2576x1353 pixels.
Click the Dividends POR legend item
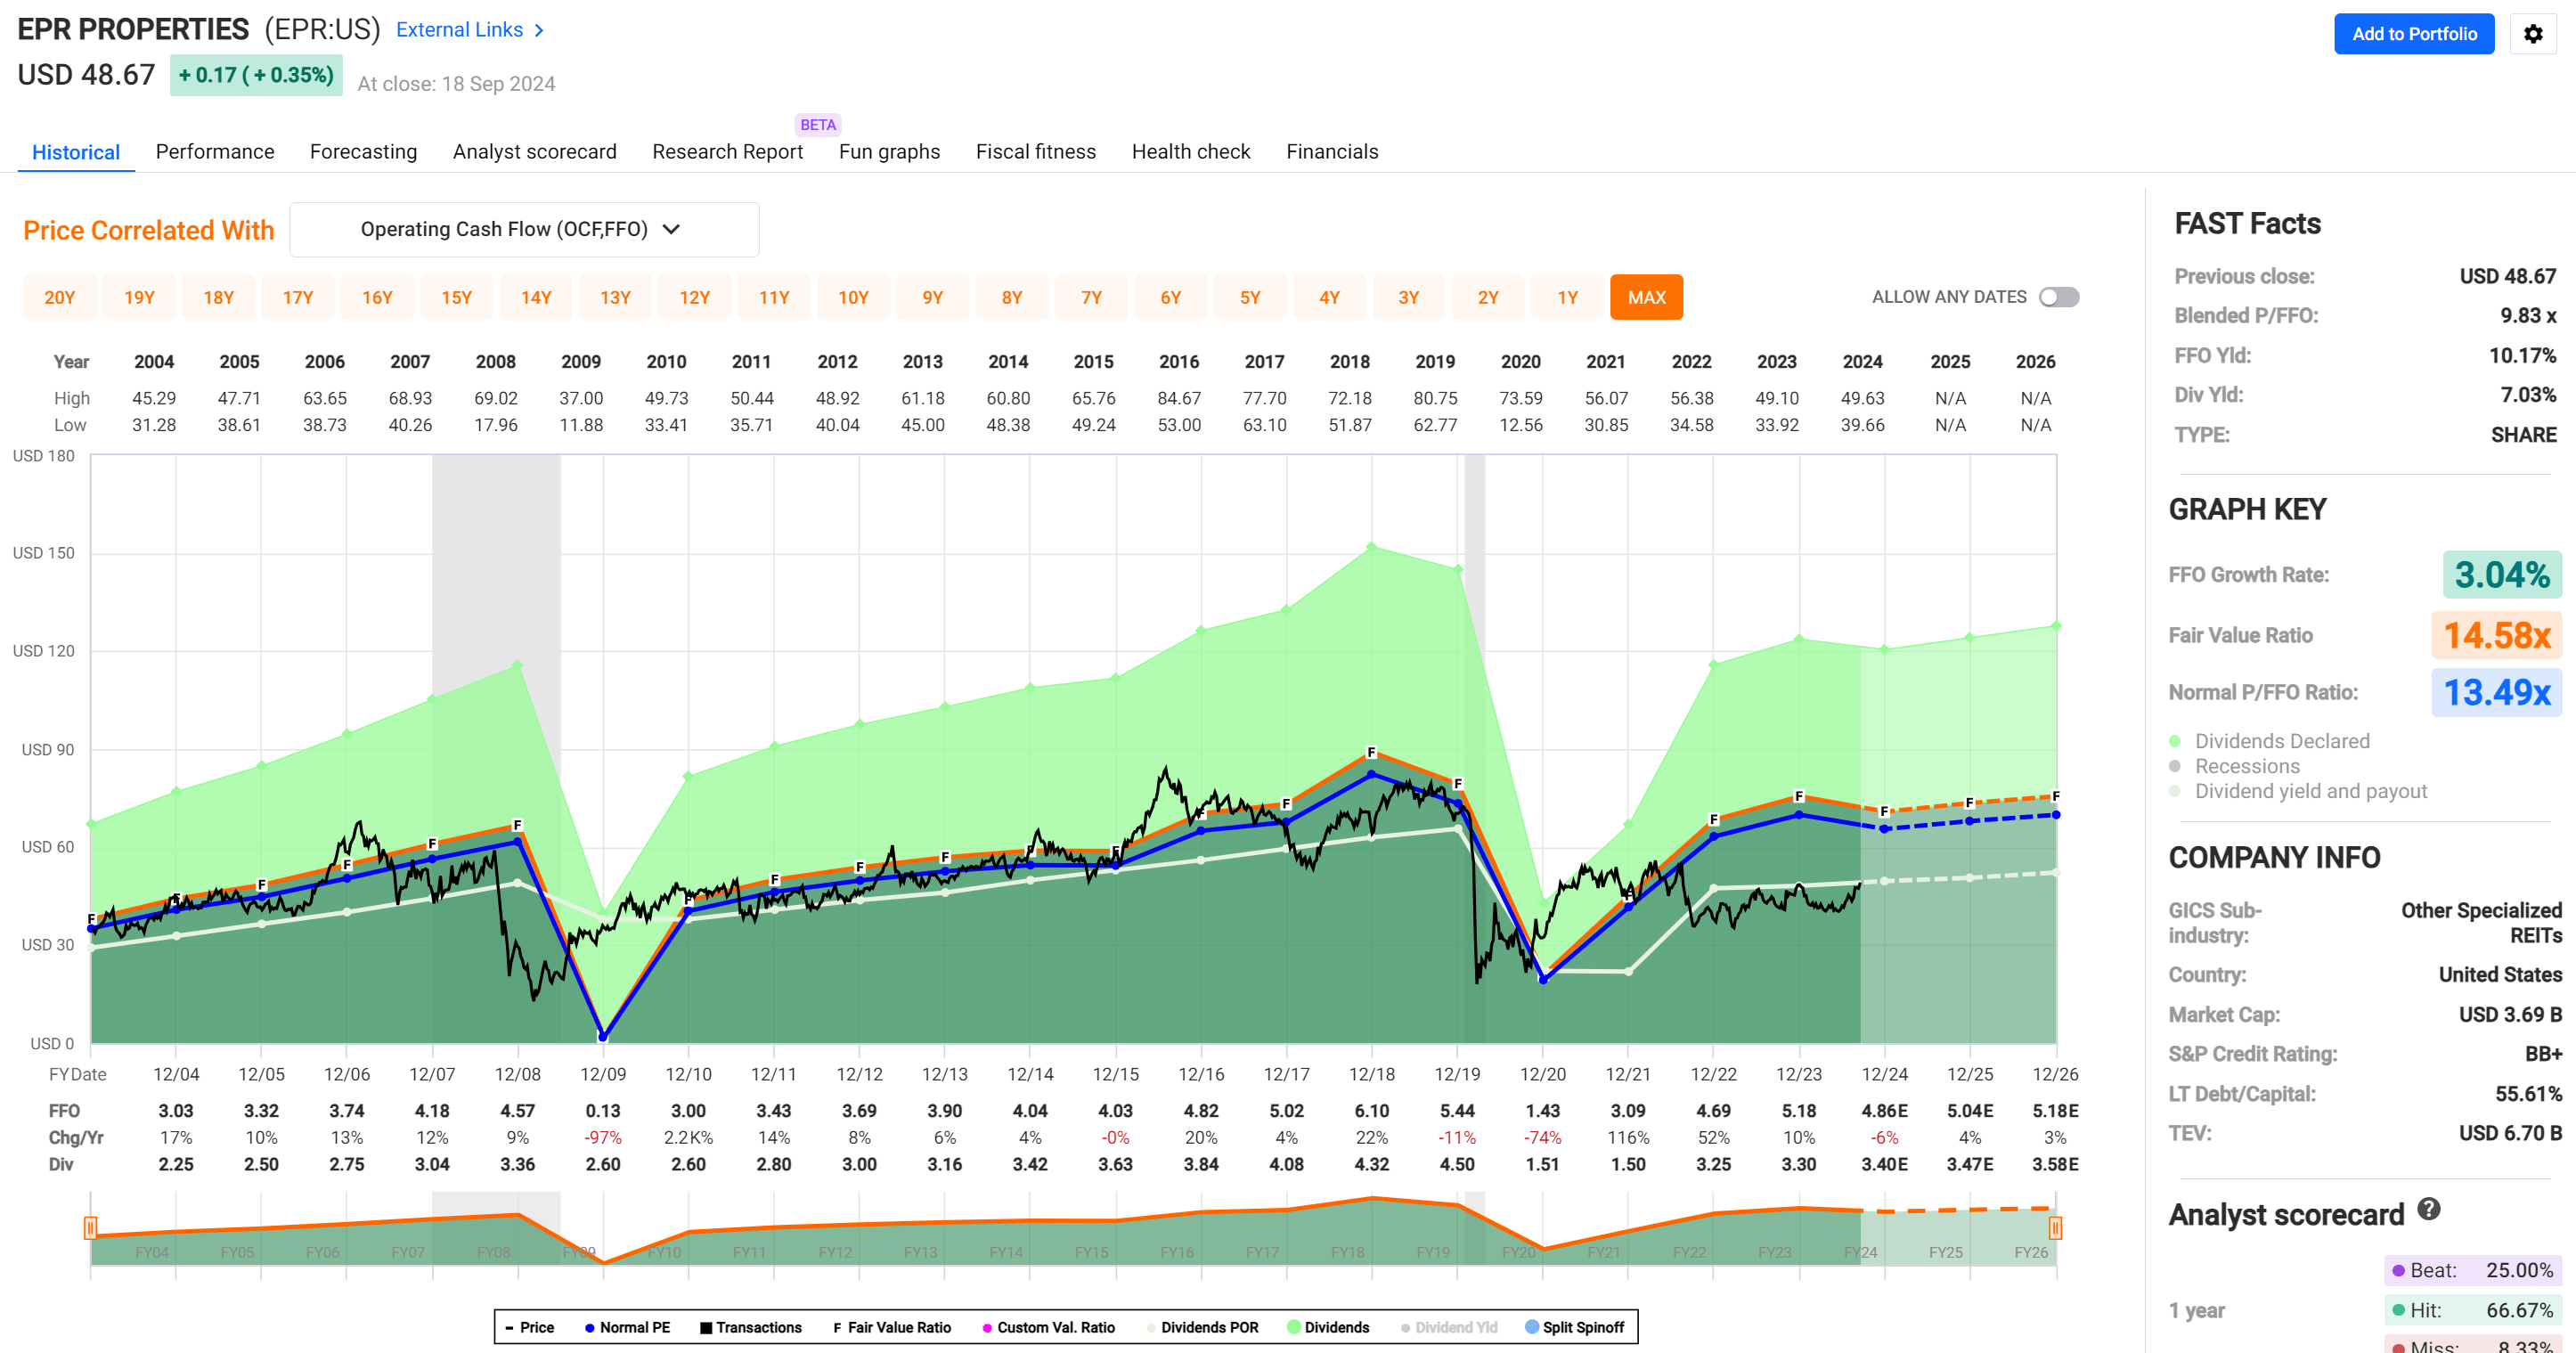1150,1327
